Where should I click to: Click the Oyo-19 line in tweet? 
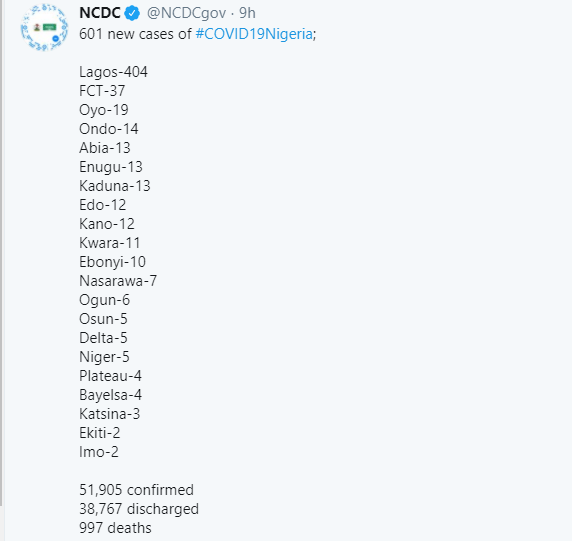(x=104, y=110)
